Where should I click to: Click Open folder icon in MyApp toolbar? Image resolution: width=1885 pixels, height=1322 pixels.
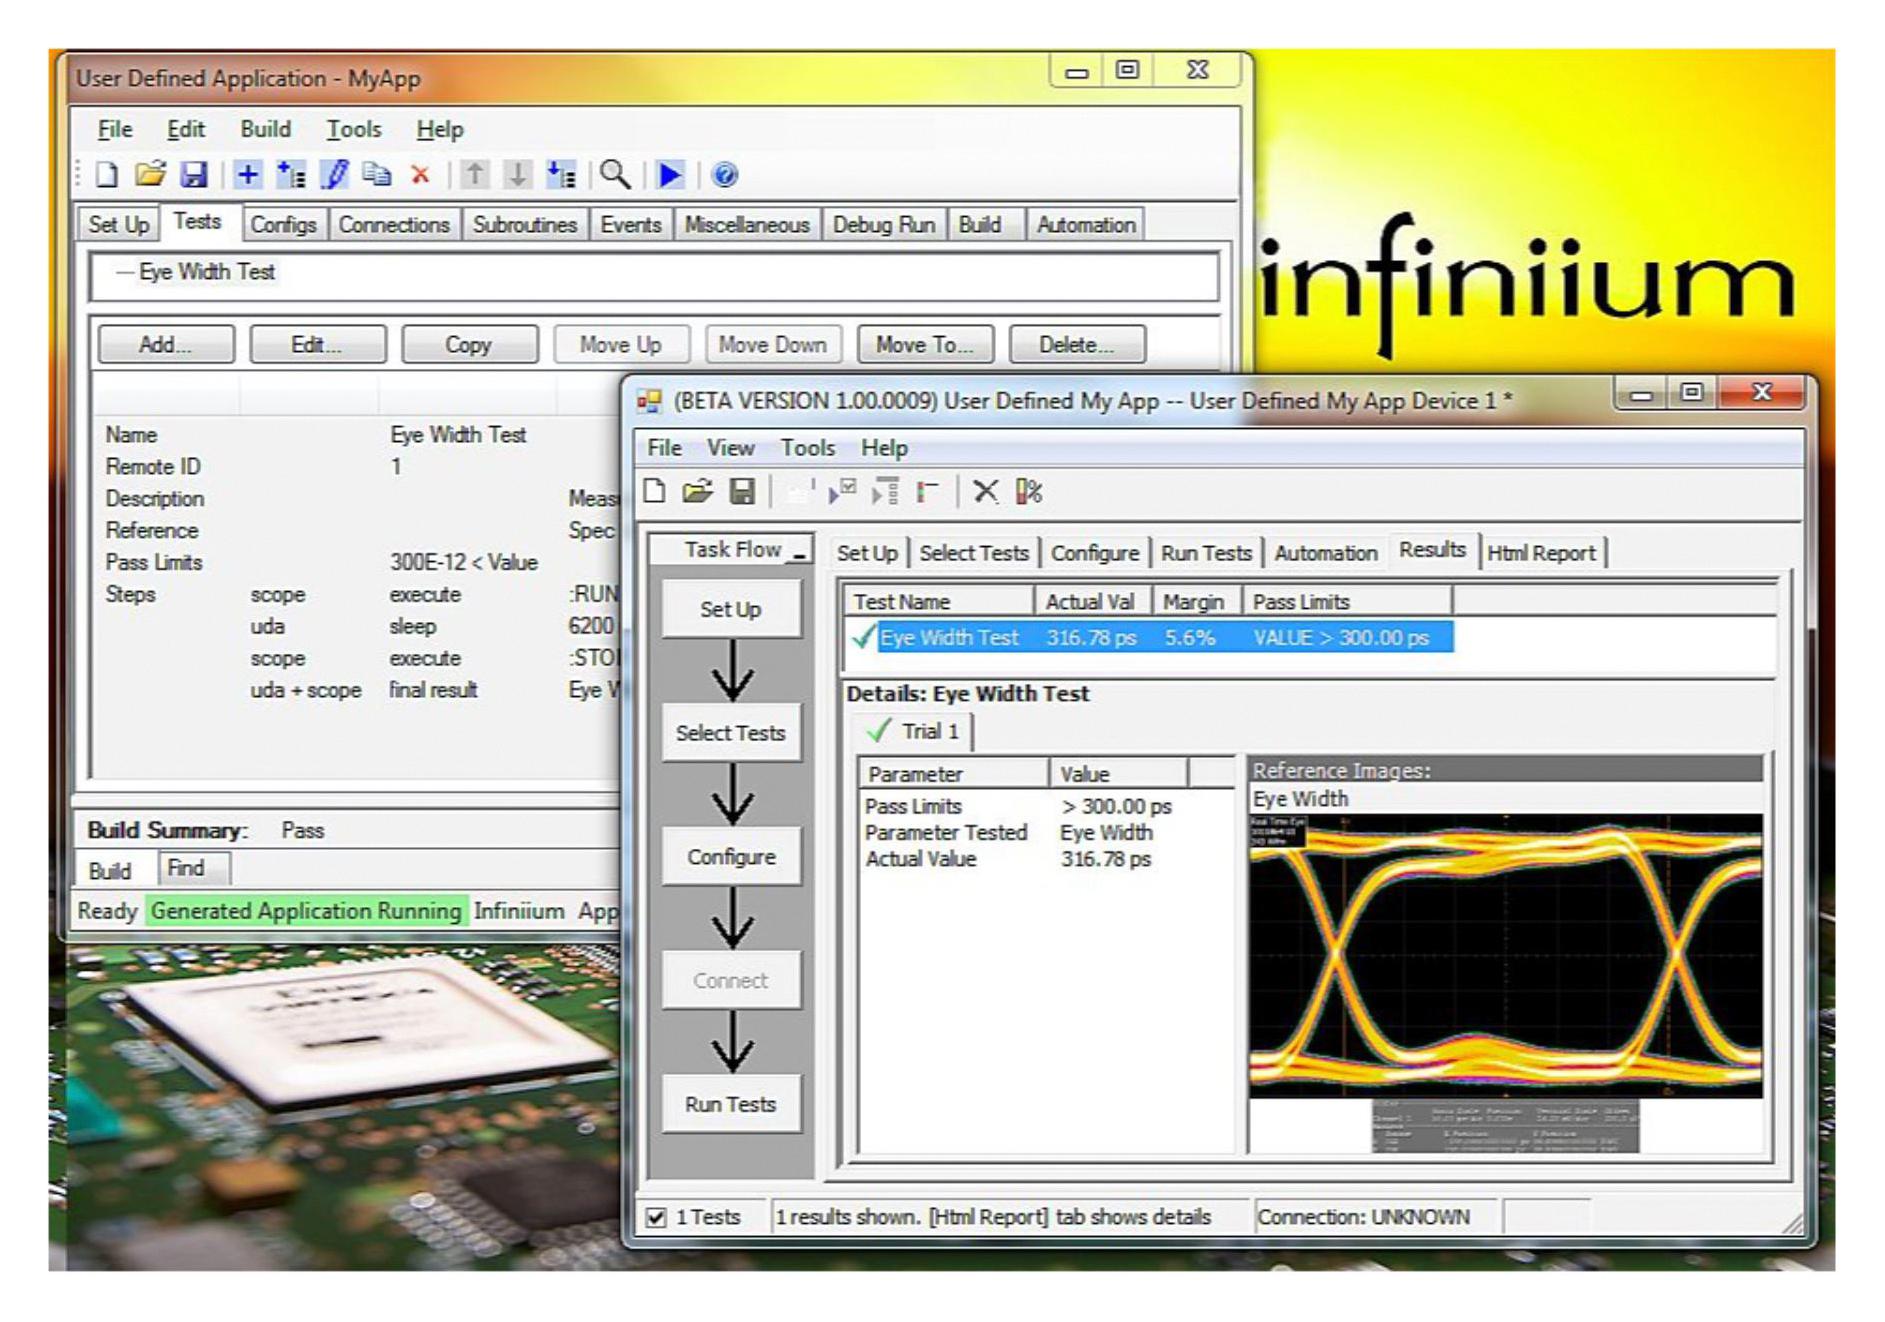pyautogui.click(x=150, y=175)
